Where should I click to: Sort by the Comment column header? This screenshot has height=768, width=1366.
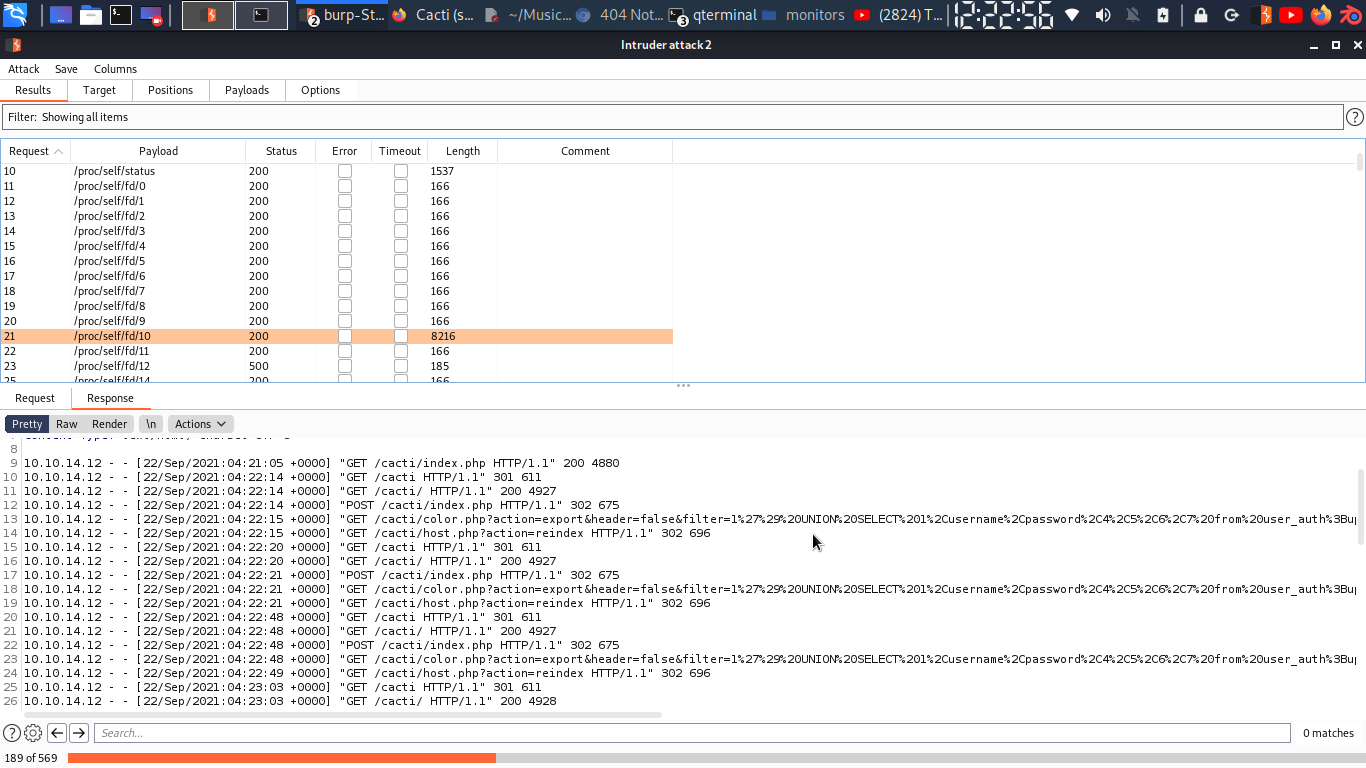[x=585, y=151]
